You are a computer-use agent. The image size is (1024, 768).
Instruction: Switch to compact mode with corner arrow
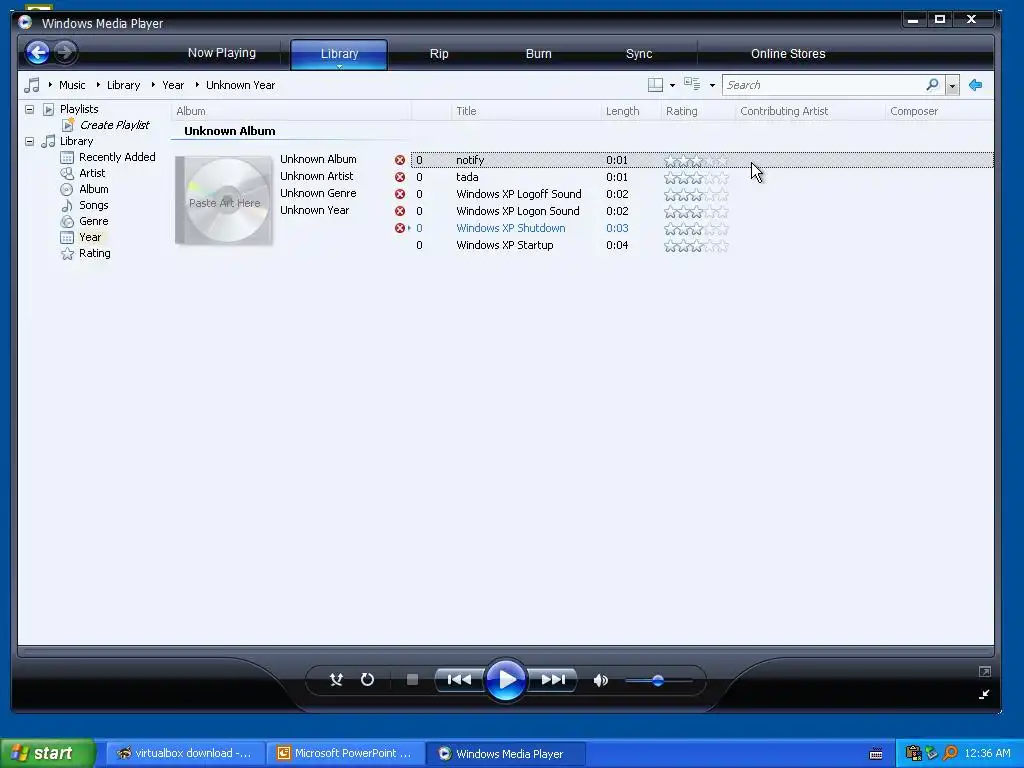coord(984,694)
